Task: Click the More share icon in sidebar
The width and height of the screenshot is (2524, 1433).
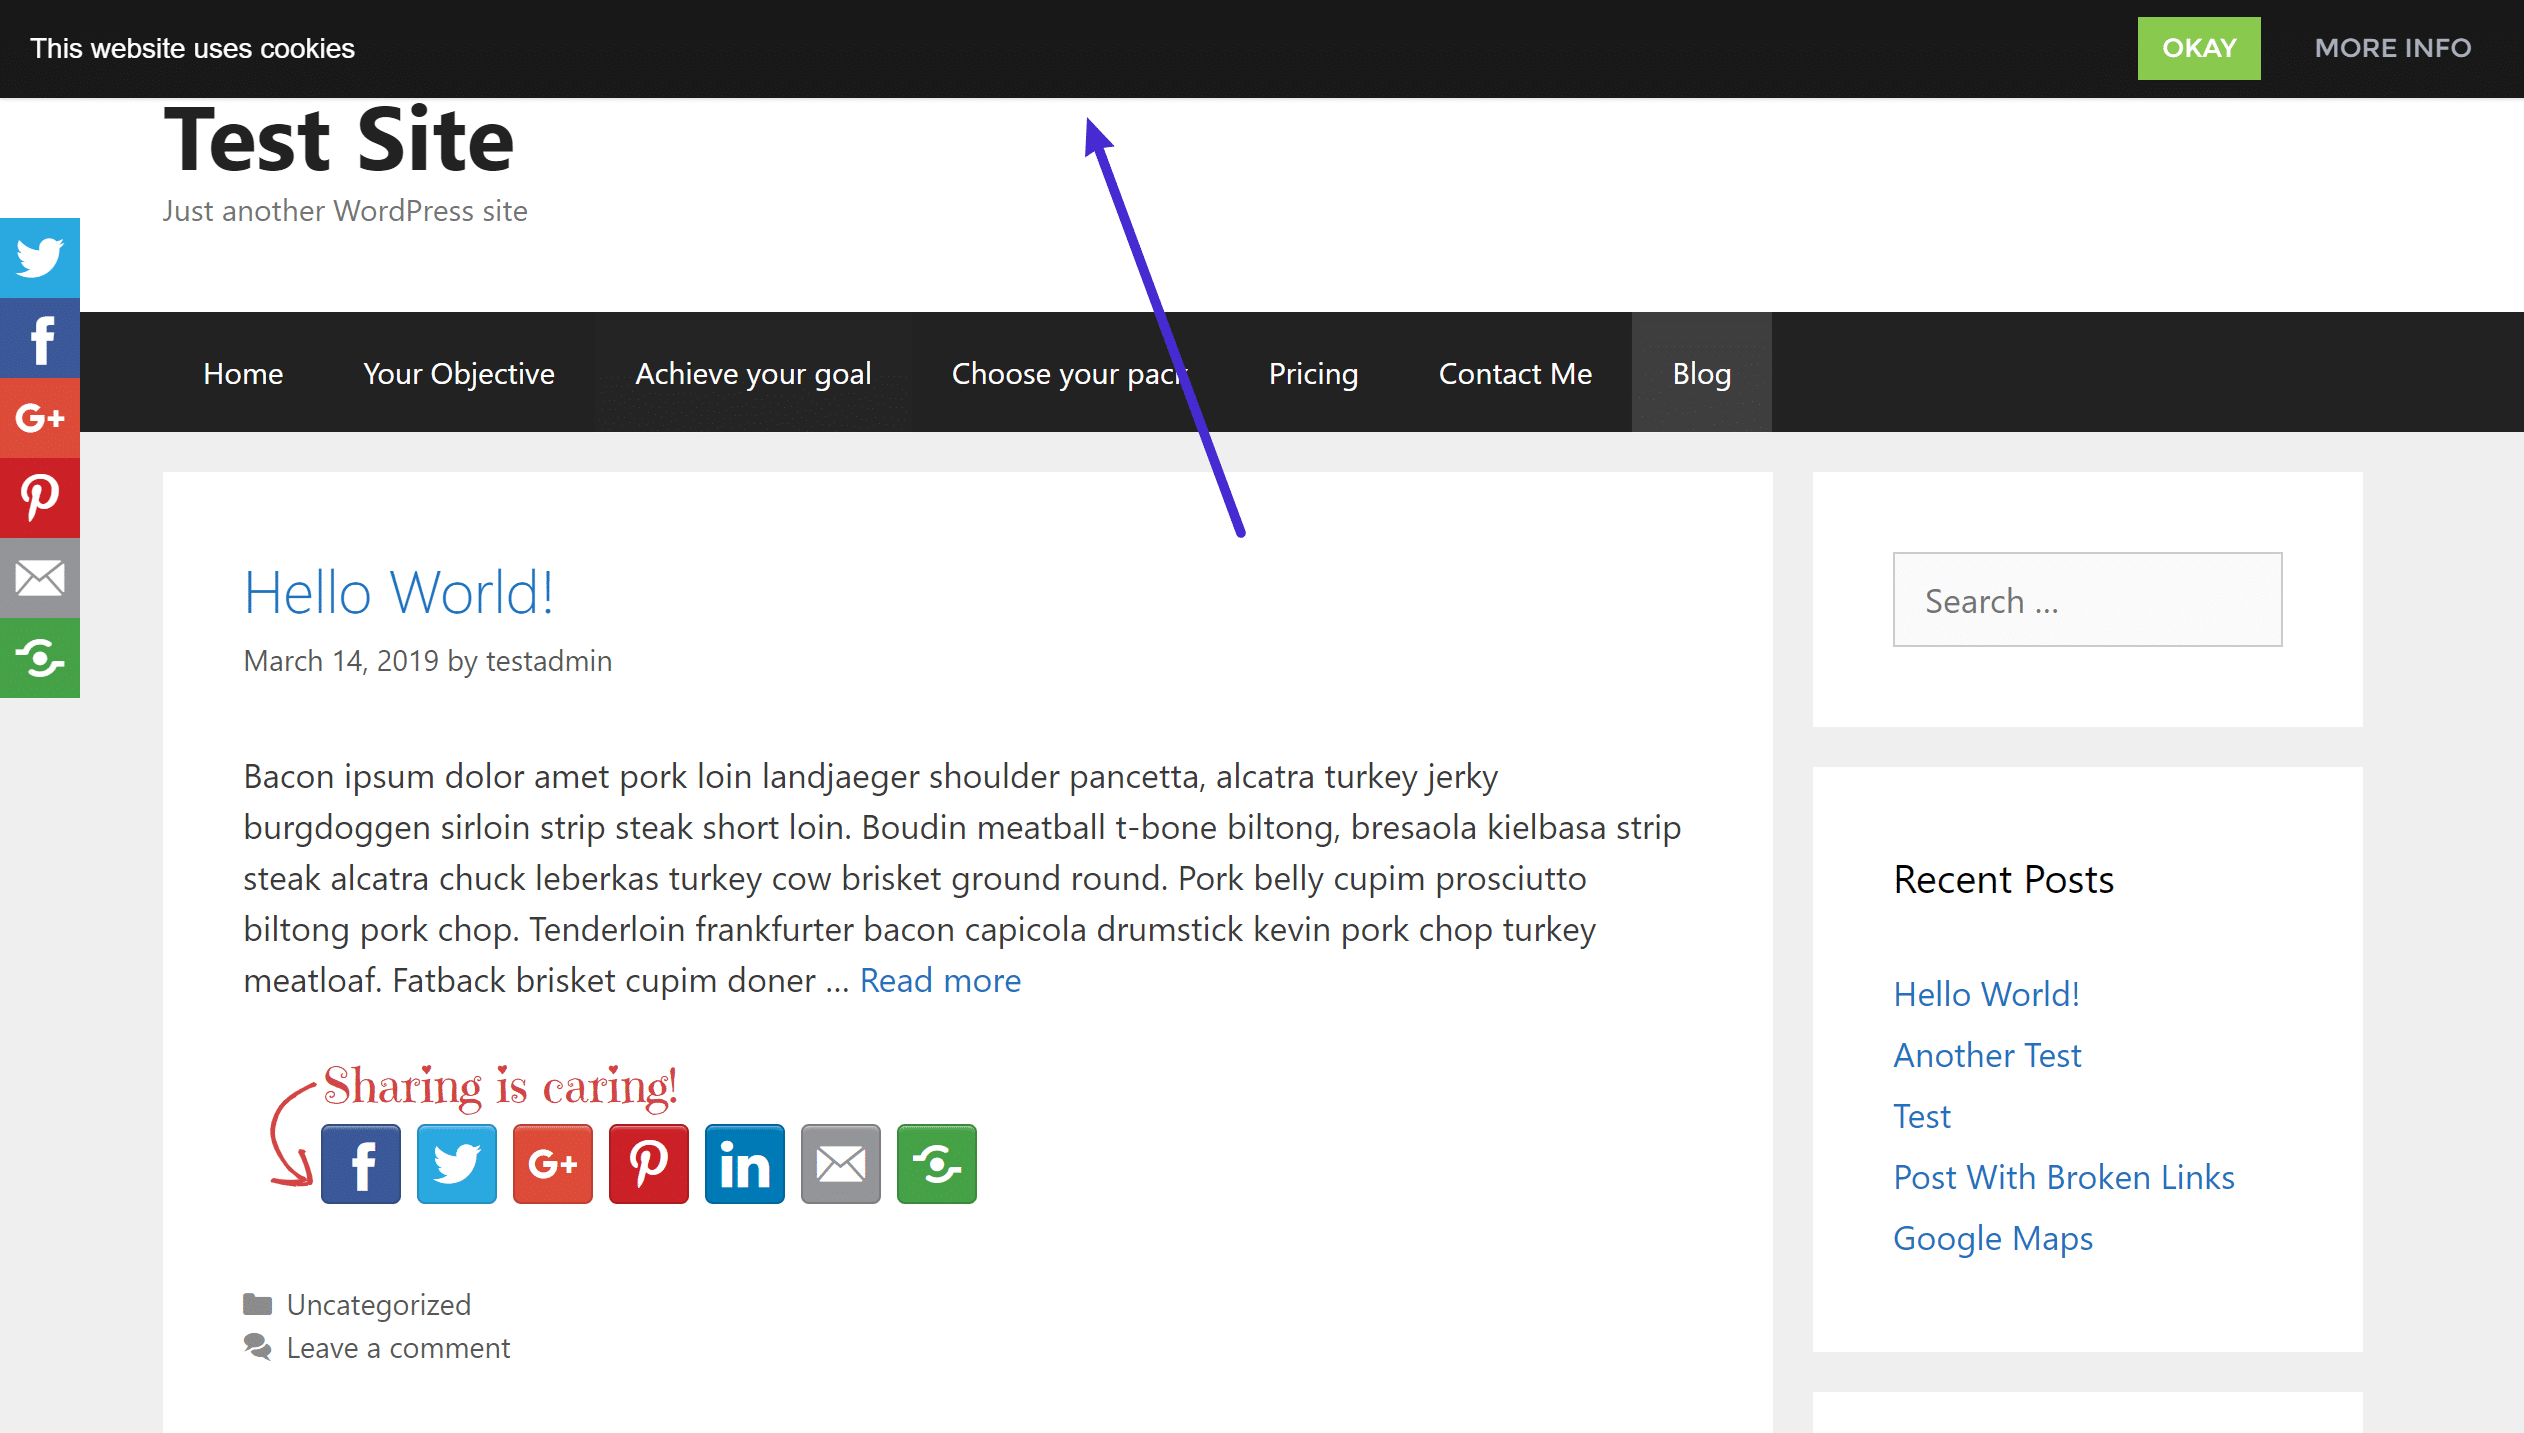Action: tap(38, 658)
